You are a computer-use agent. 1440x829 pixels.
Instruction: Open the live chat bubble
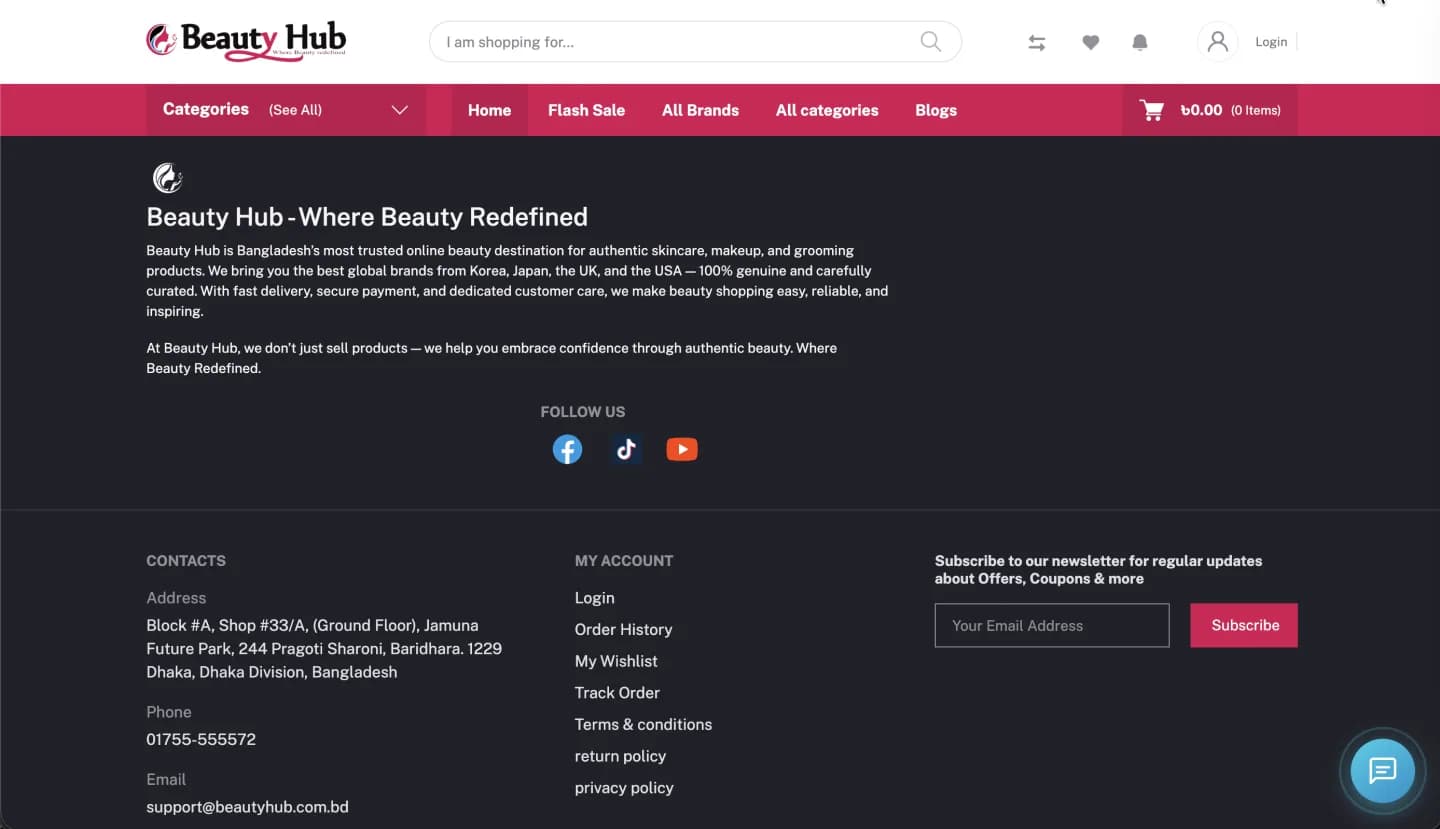[1382, 771]
